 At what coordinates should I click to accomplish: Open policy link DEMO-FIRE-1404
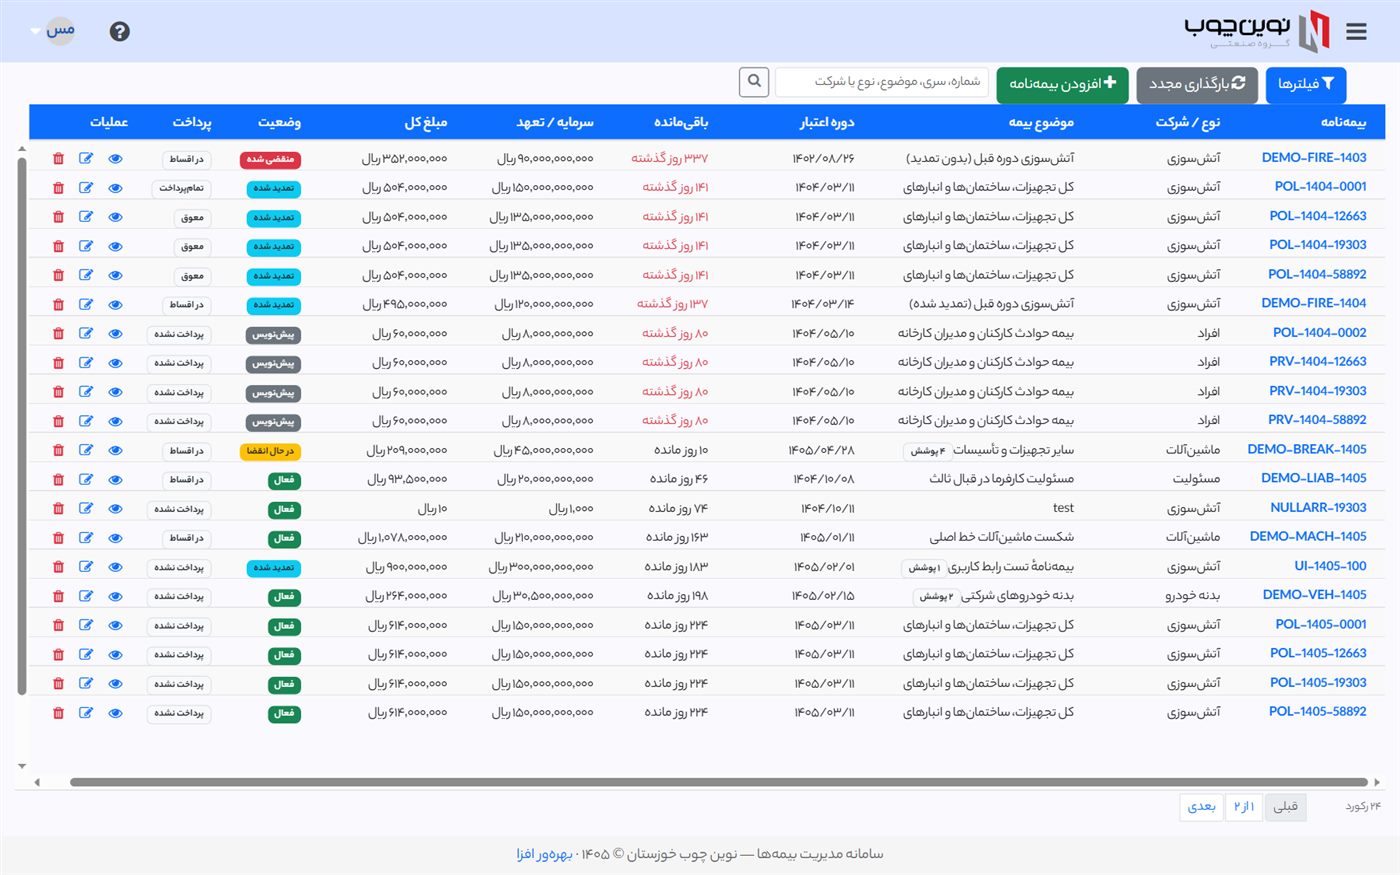pyautogui.click(x=1313, y=303)
